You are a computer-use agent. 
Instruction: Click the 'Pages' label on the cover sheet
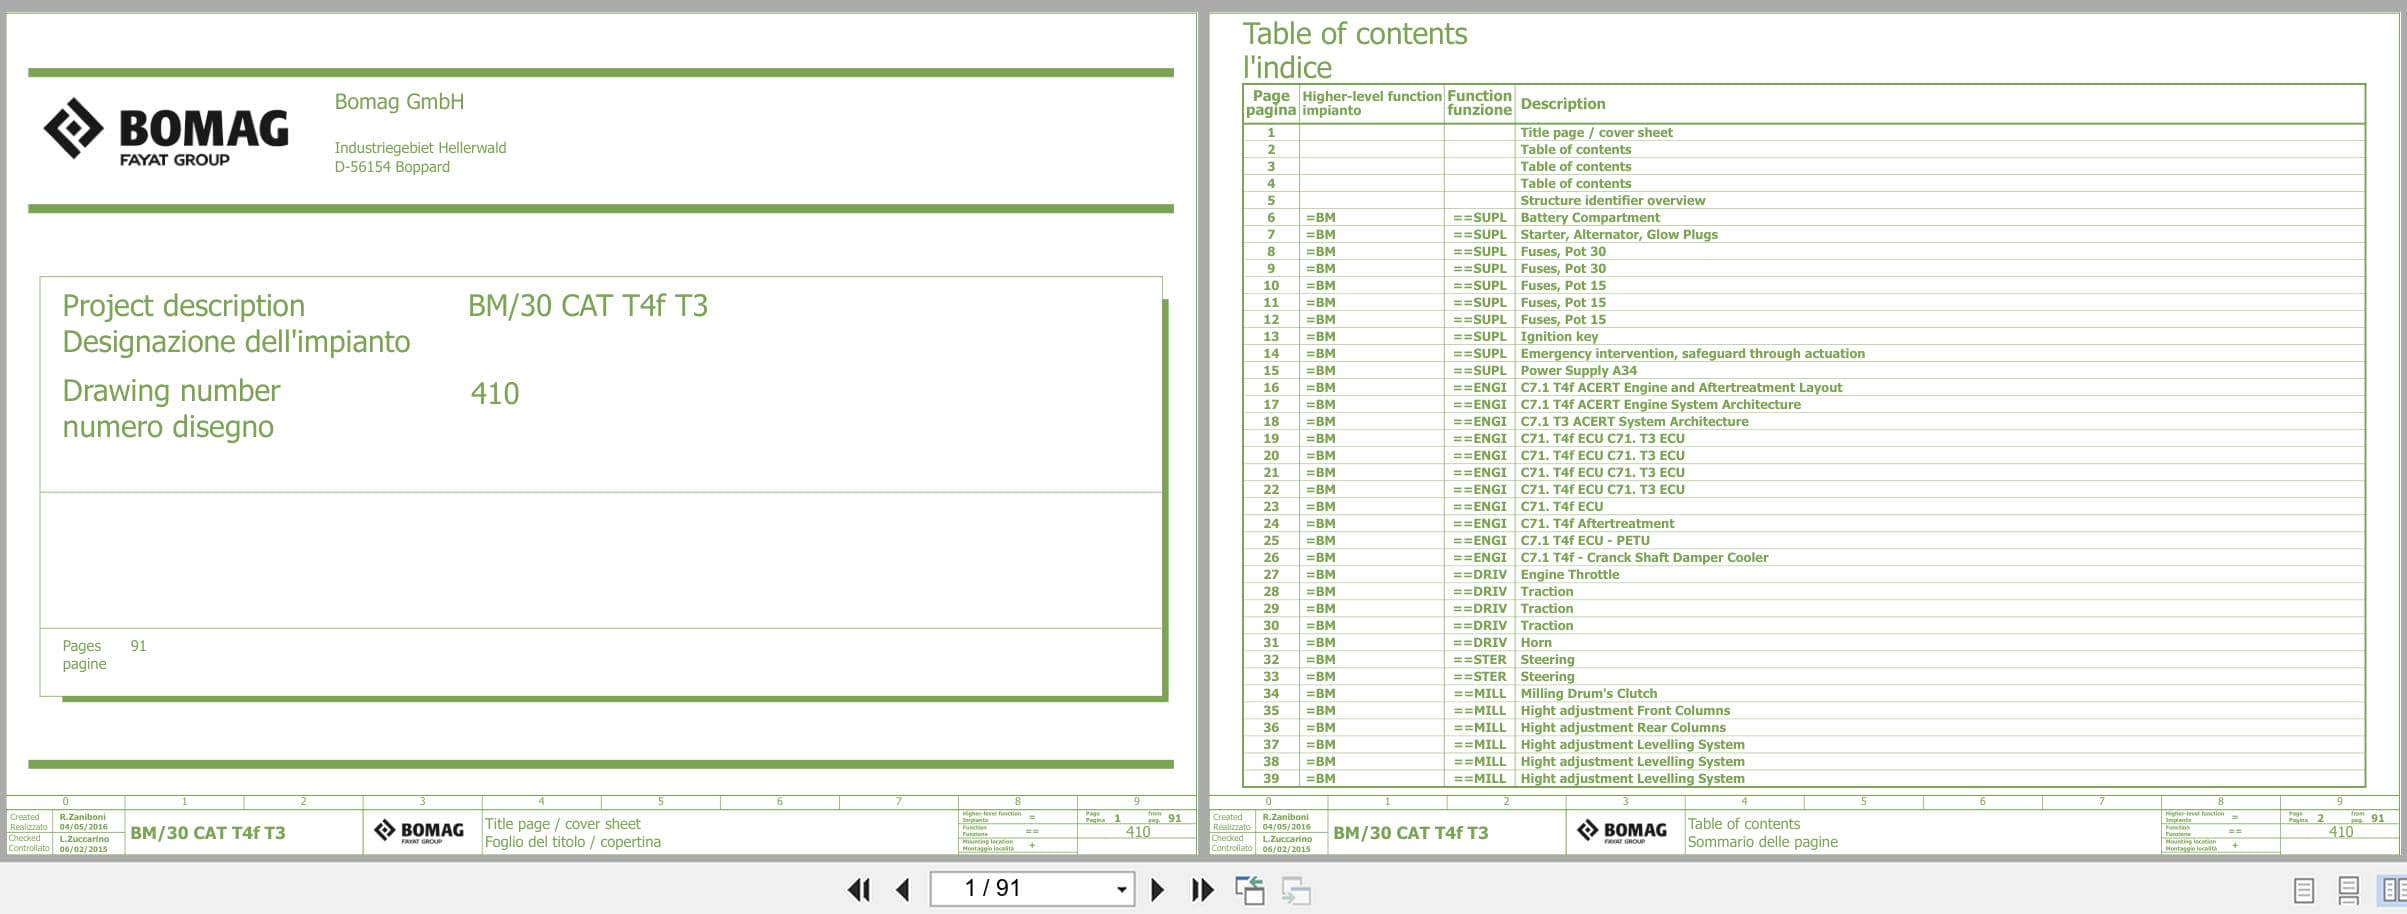(82, 646)
